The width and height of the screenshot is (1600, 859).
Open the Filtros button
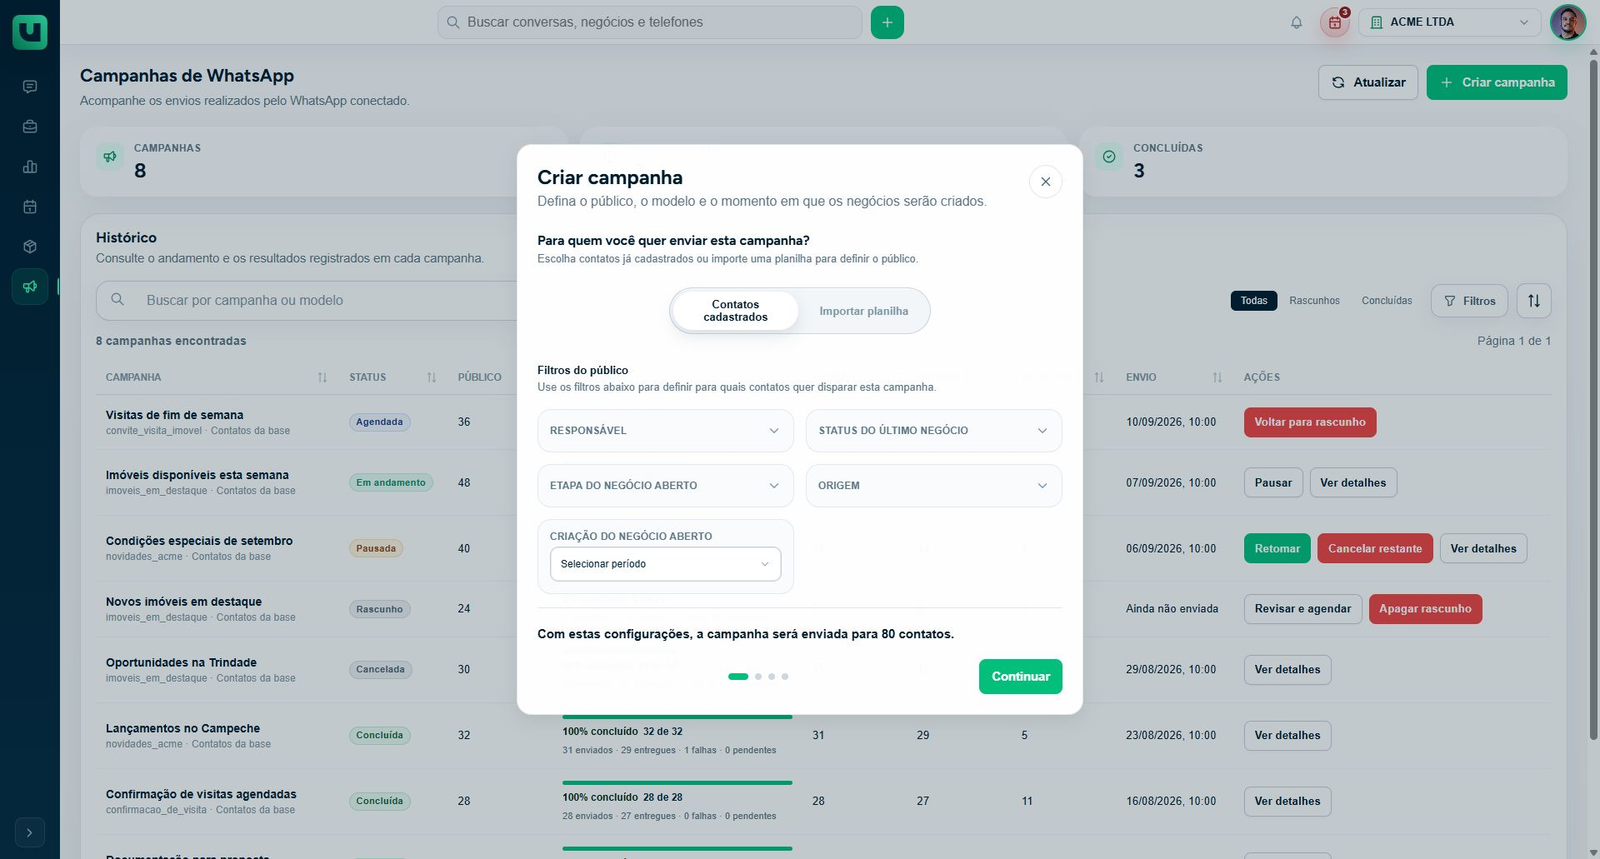[x=1469, y=301]
